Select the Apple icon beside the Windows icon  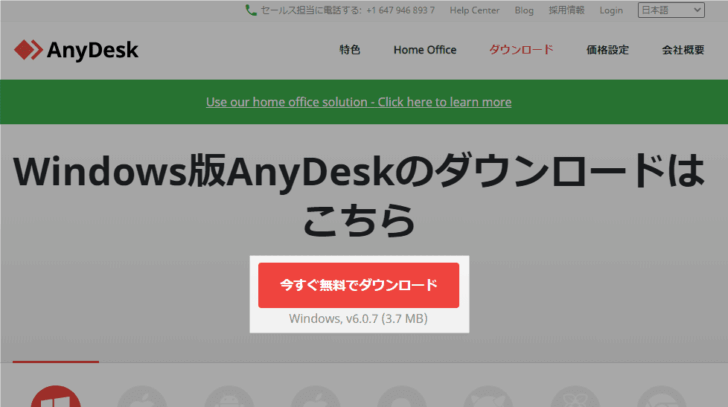click(142, 396)
